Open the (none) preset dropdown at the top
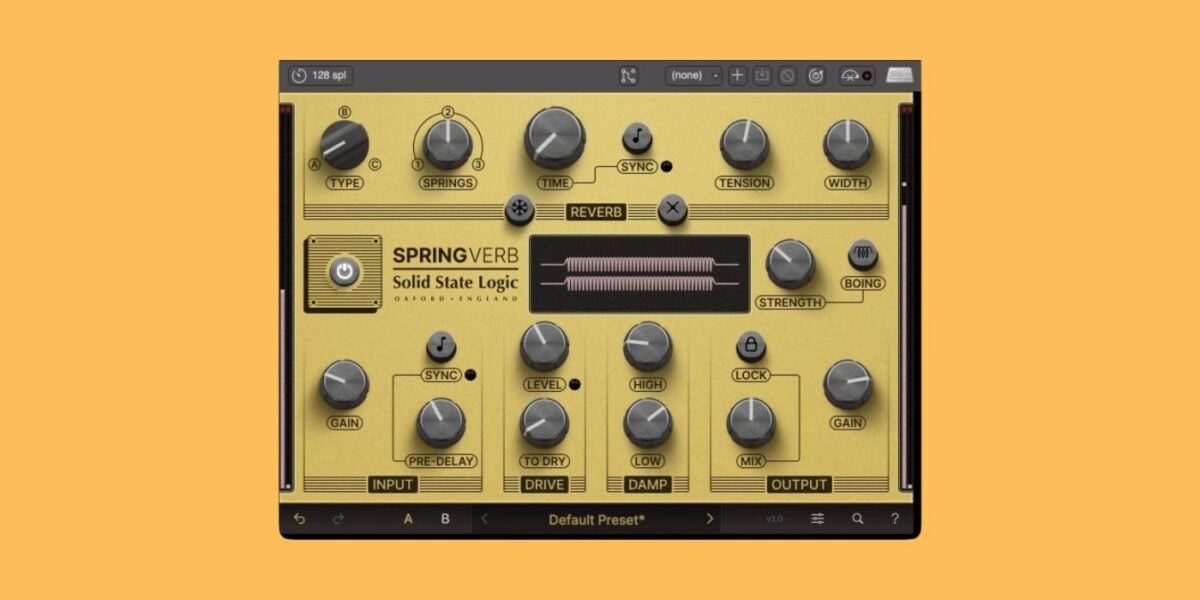1200x600 pixels. pos(693,75)
